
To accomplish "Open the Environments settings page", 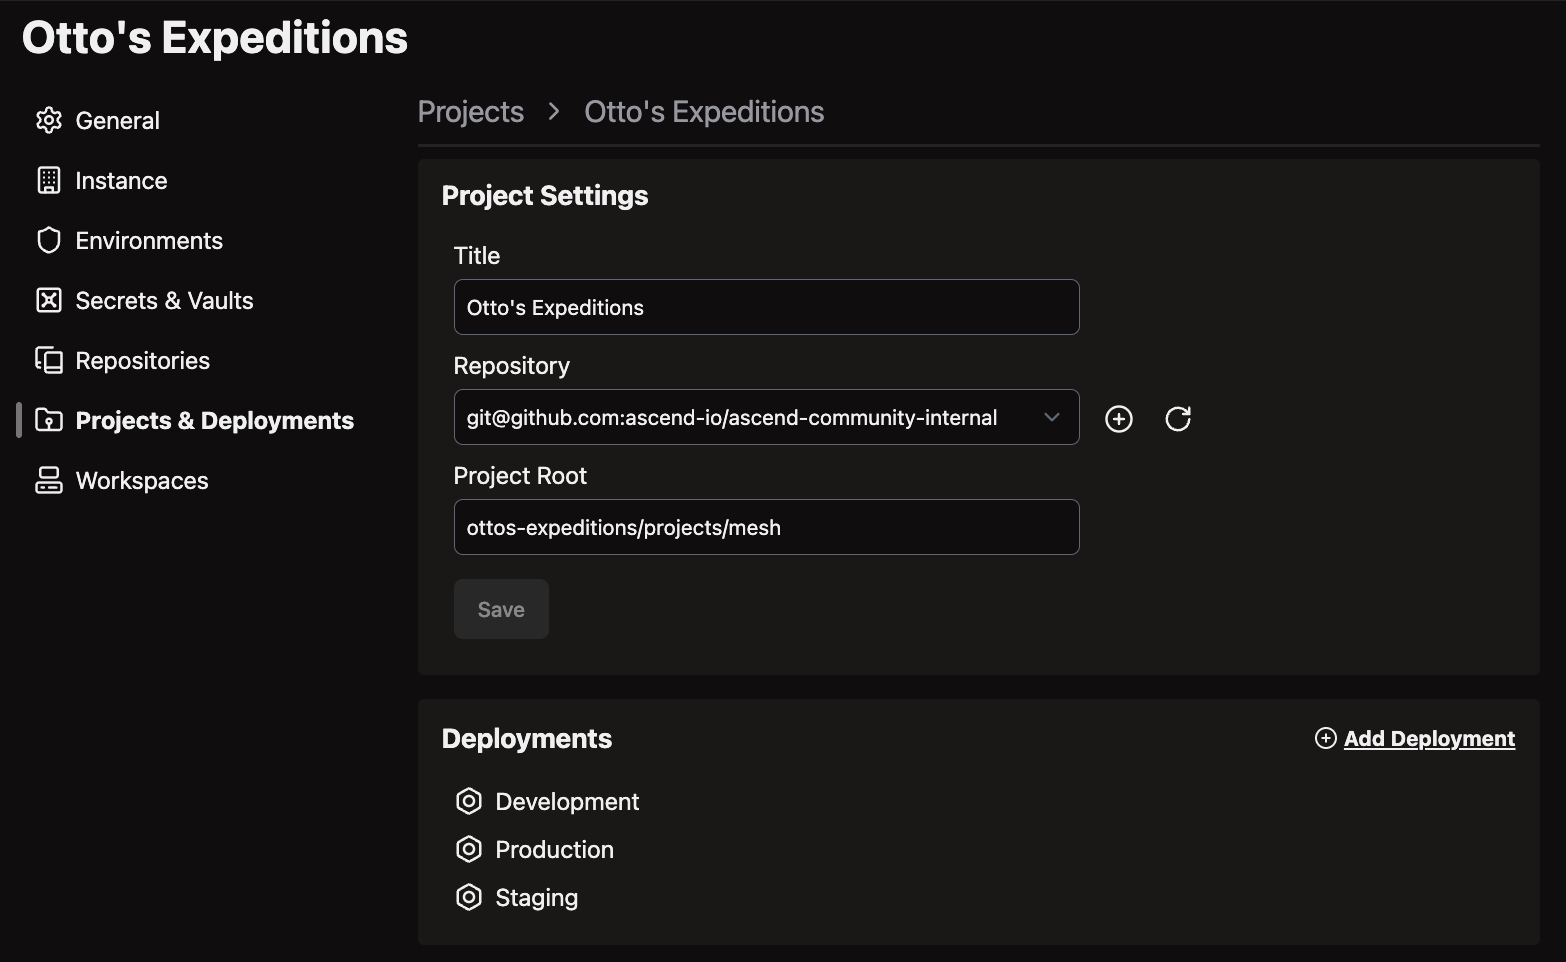I will (x=149, y=240).
